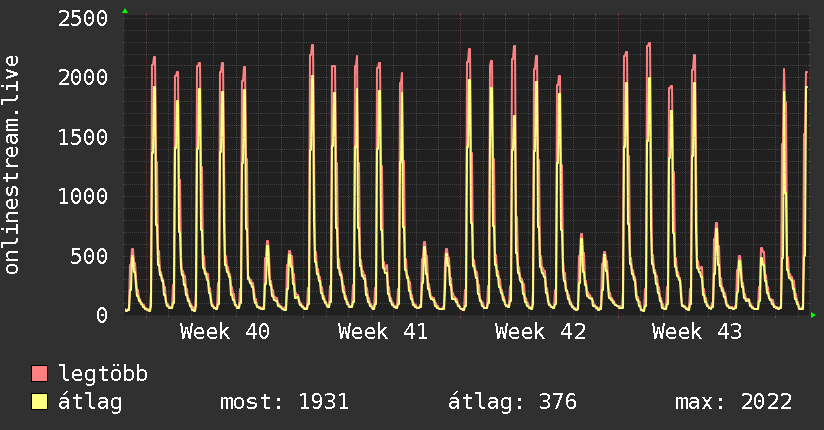Click the most: 1931 value
Image resolution: width=824 pixels, height=430 pixels.
[284, 402]
